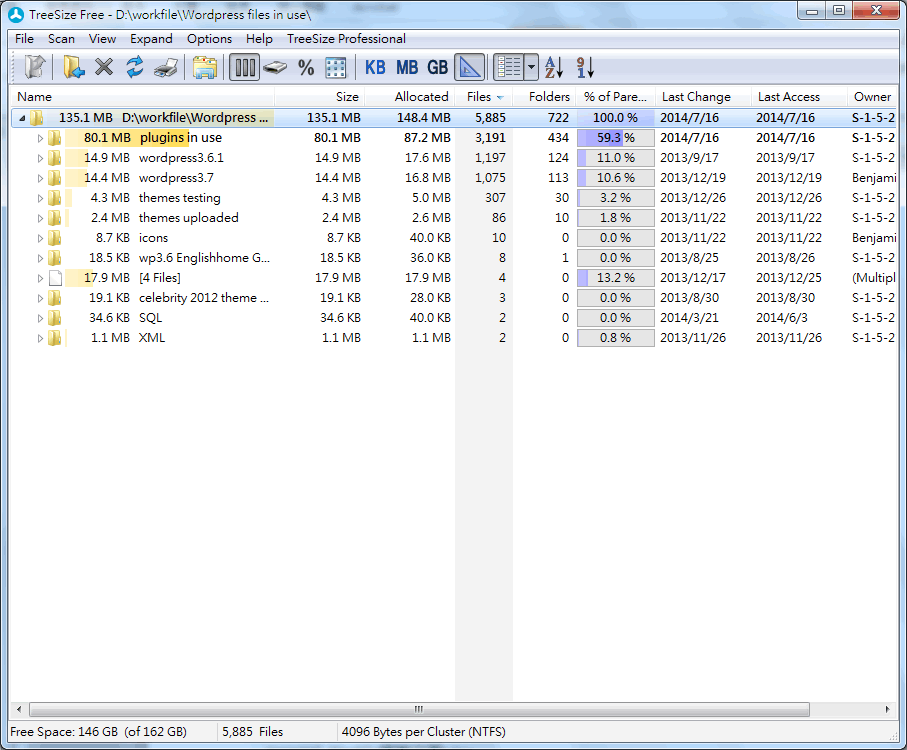Viewport: 907px width, 750px height.
Task: Open the TreeSize Professional menu
Action: (x=346, y=39)
